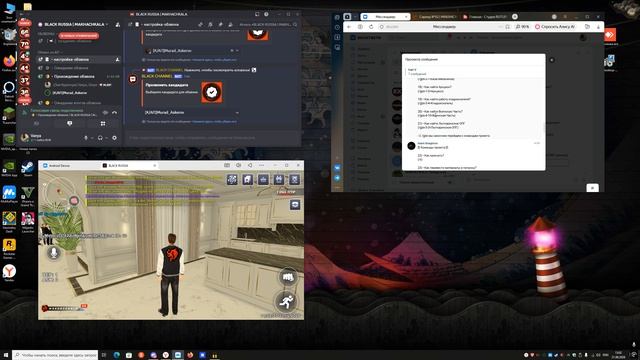Start screen share in Discord voice panel
The height and width of the screenshot is (360, 640).
(x=69, y=123)
